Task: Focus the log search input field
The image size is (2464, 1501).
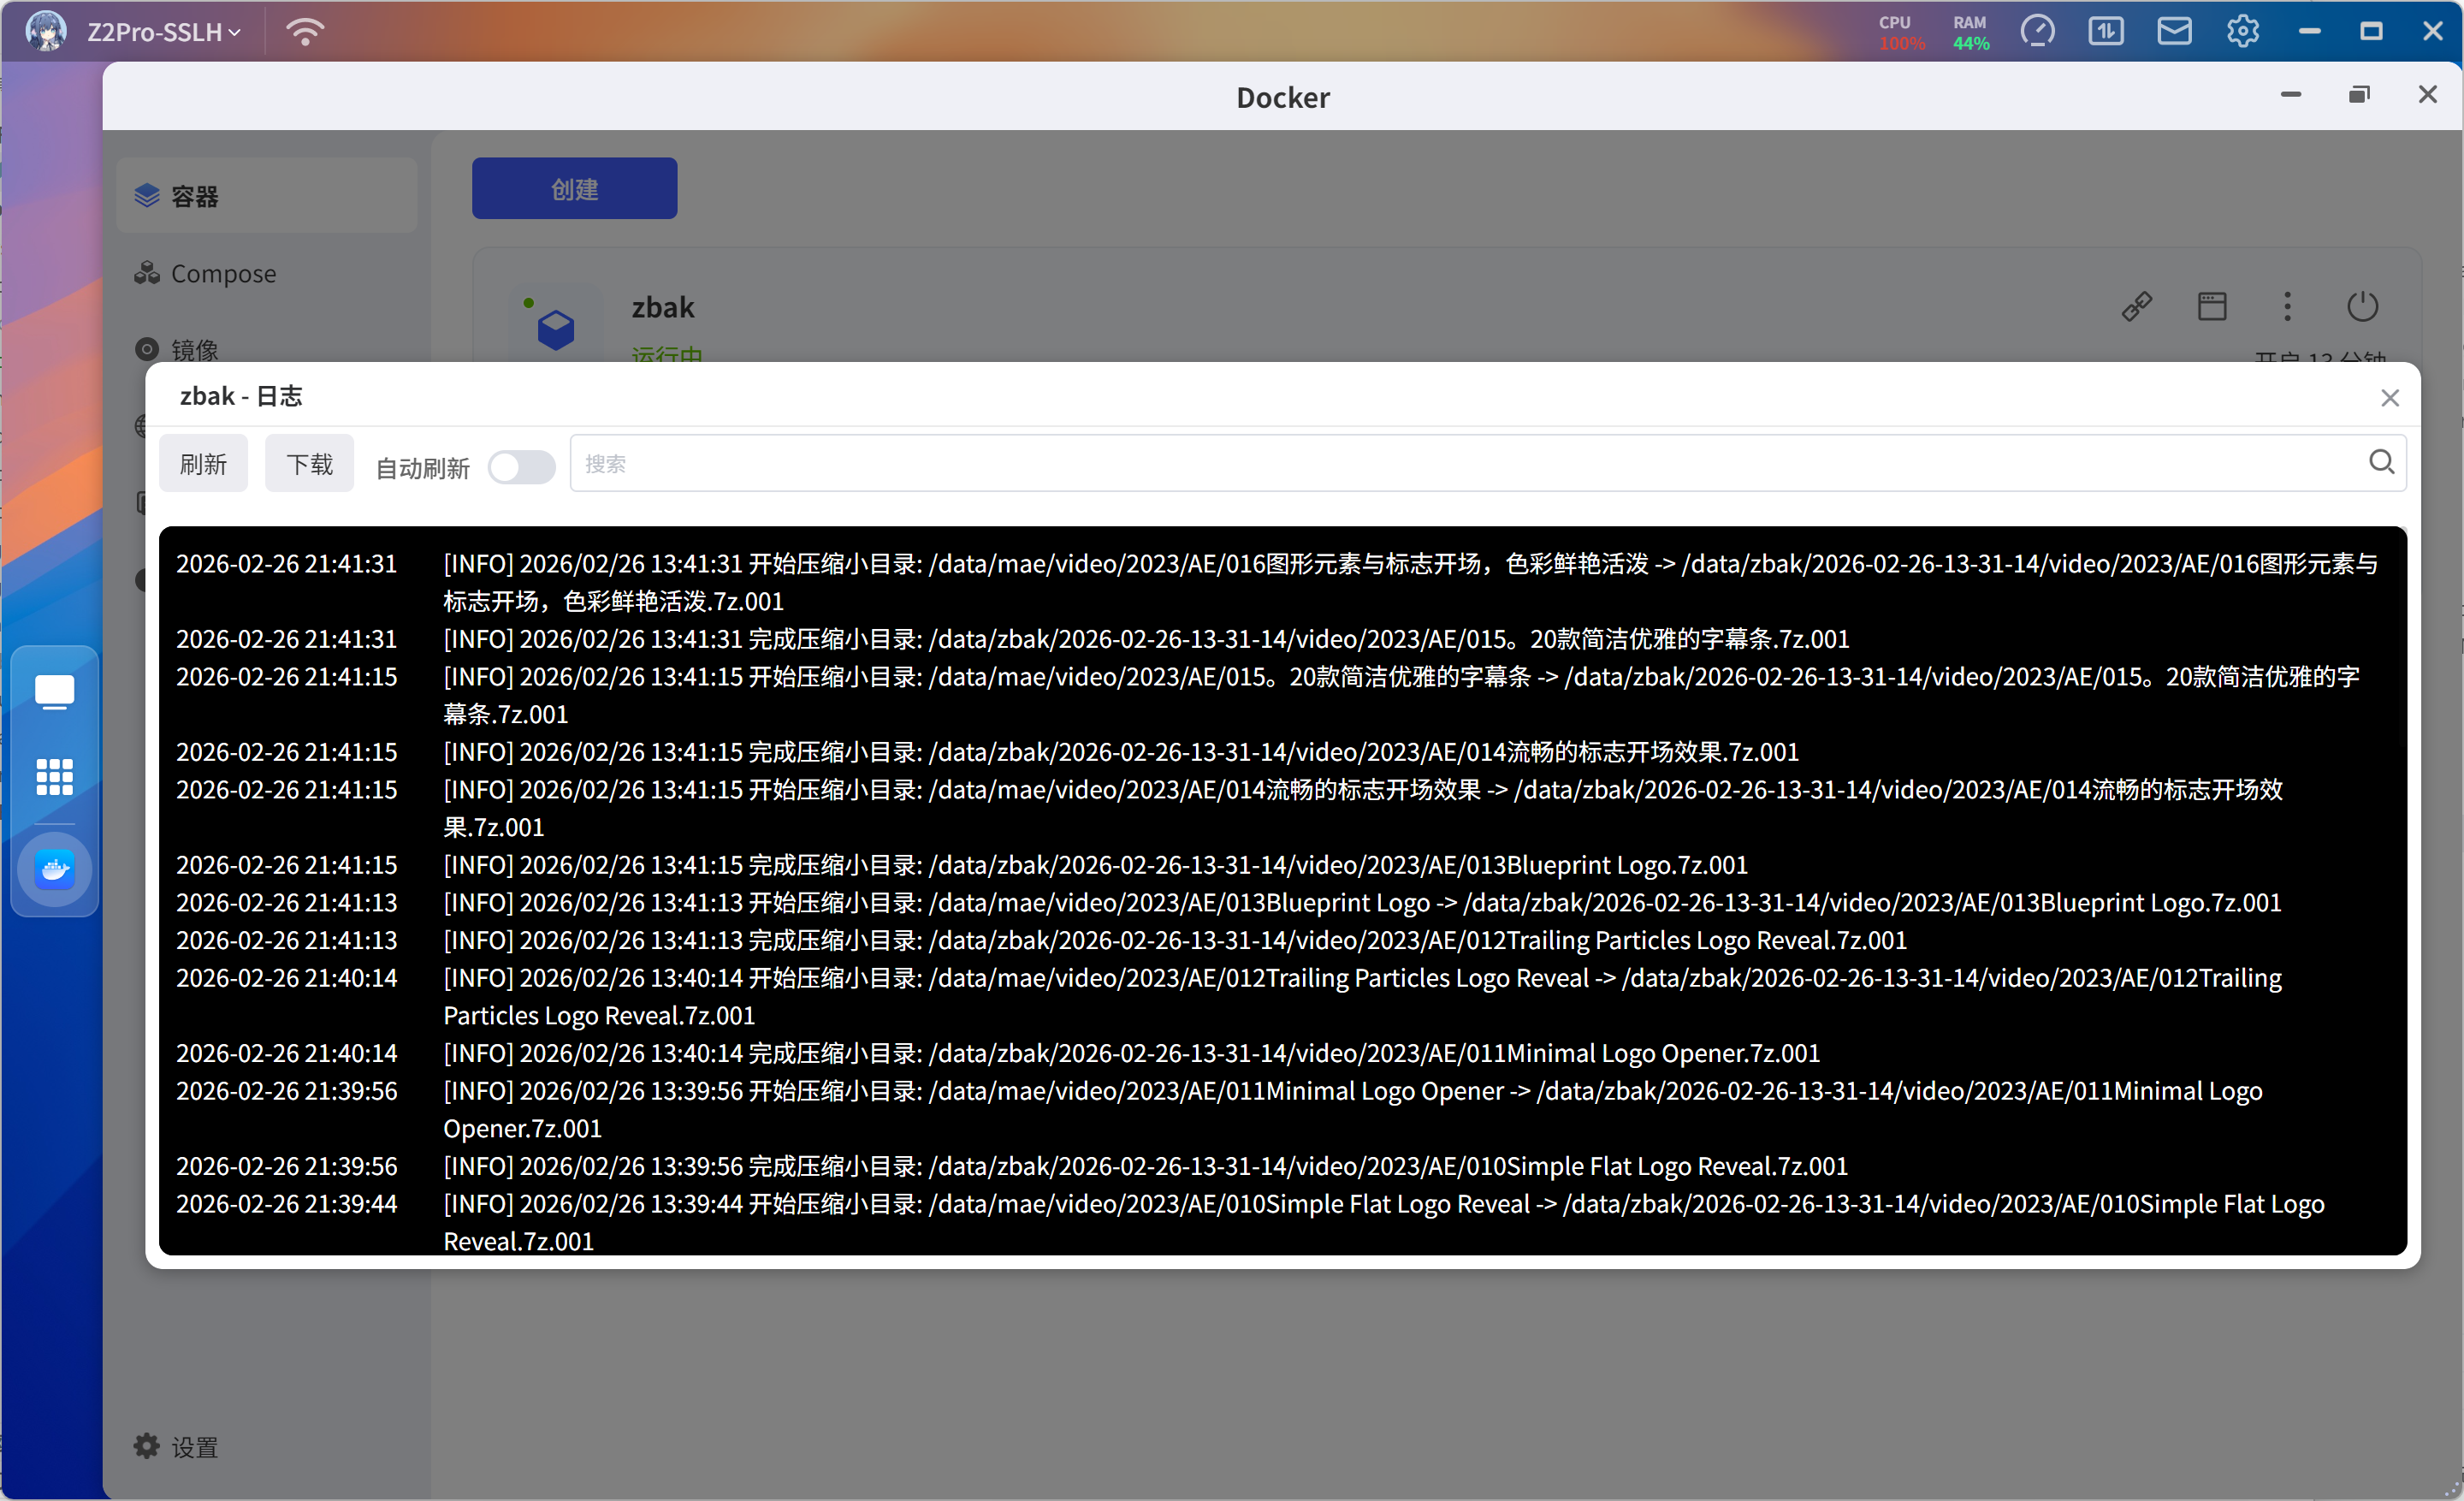Action: [1460, 464]
